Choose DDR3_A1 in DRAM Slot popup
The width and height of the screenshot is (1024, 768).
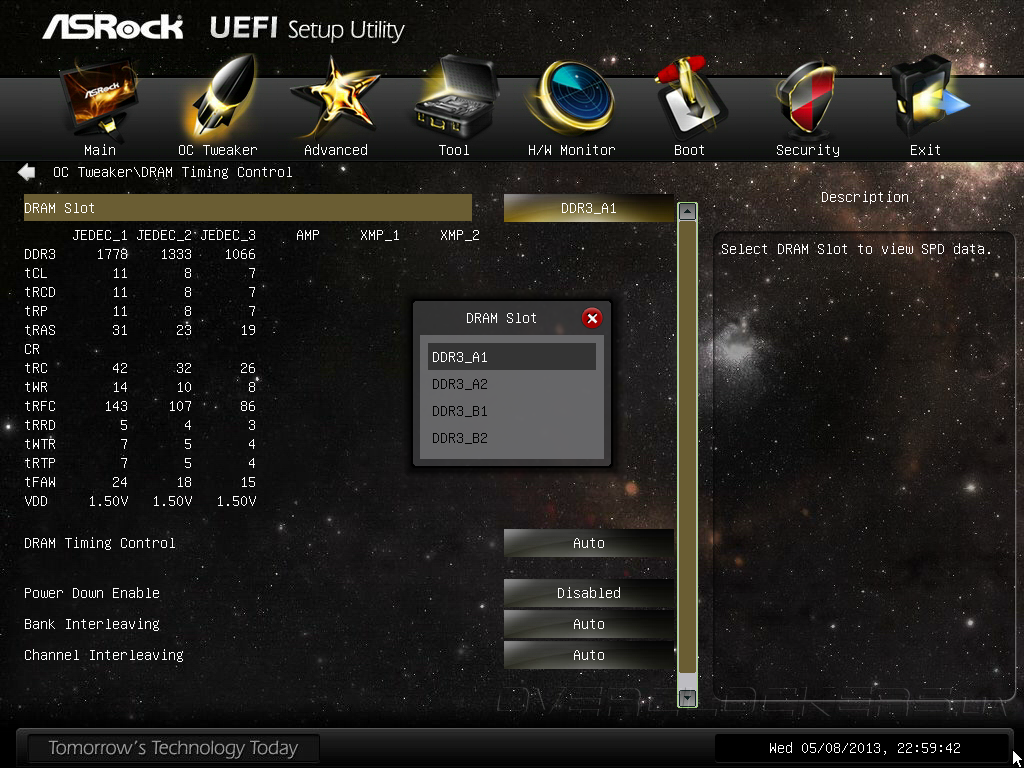point(511,357)
